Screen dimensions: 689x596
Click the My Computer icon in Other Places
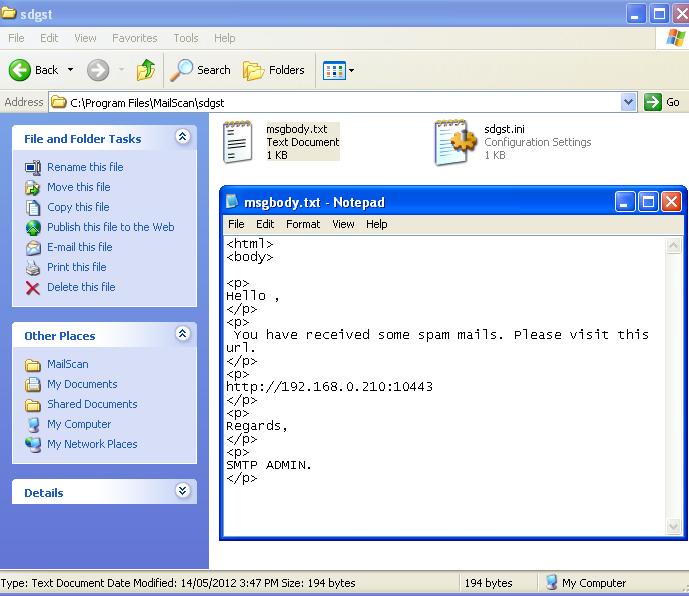[33, 425]
